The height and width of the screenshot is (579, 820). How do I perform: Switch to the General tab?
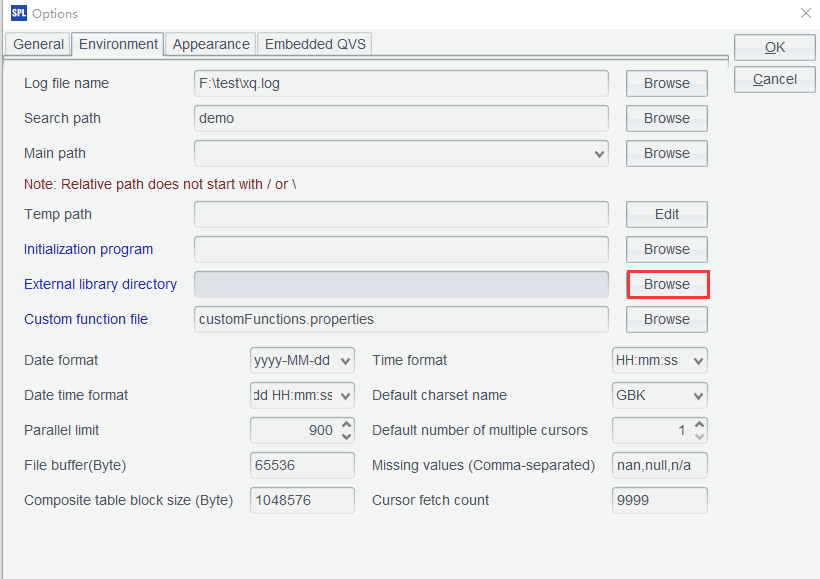[x=39, y=44]
